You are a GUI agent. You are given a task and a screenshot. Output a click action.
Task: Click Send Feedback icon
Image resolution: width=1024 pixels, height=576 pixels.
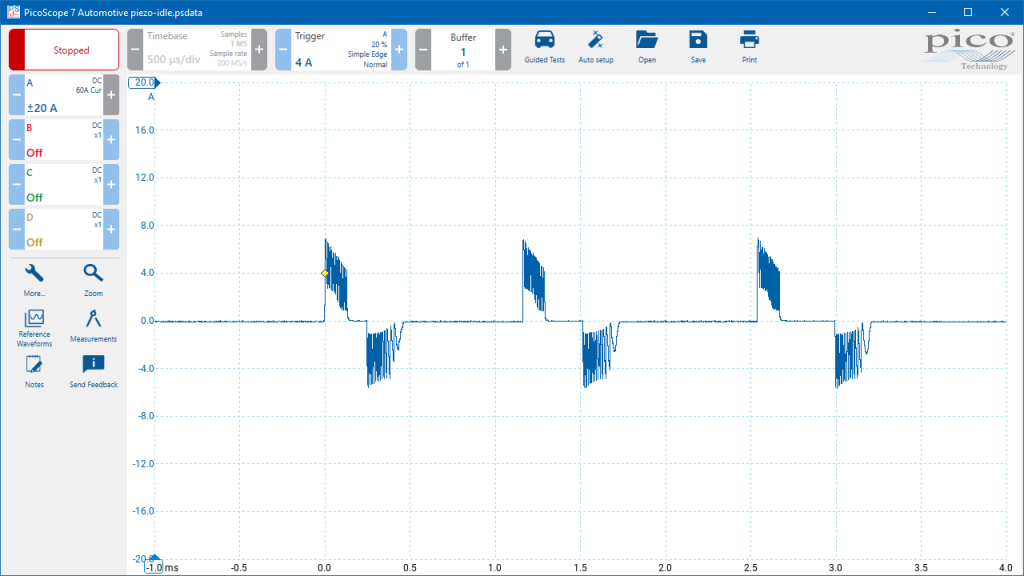click(93, 372)
